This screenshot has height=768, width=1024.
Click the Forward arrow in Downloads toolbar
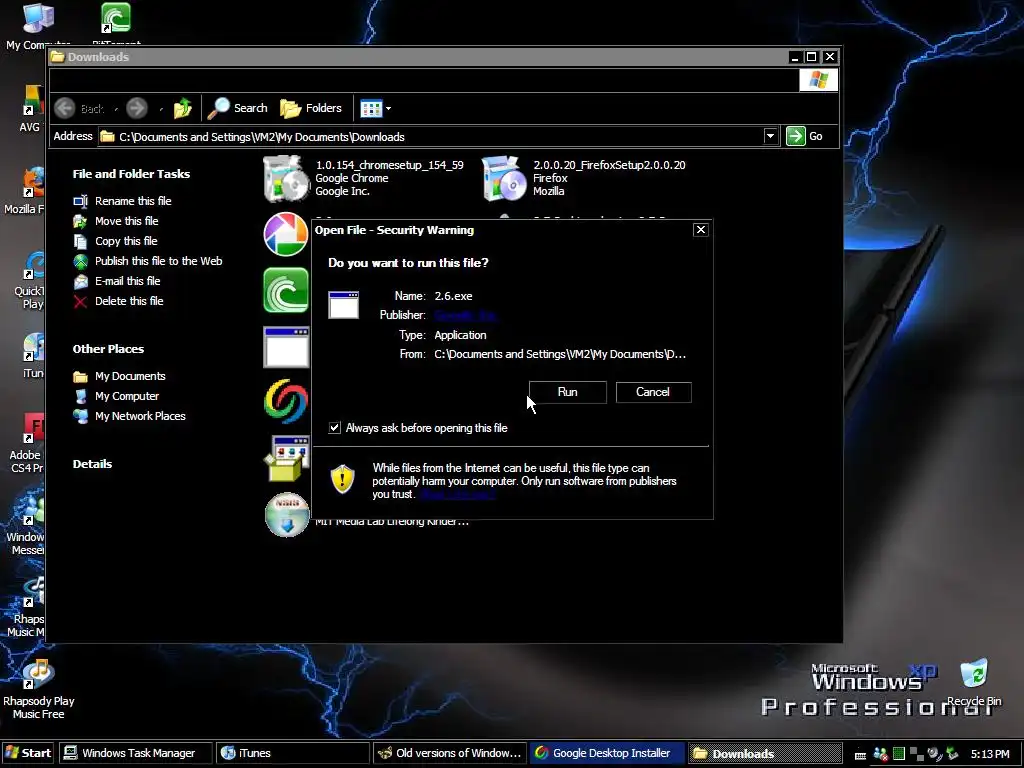136,108
